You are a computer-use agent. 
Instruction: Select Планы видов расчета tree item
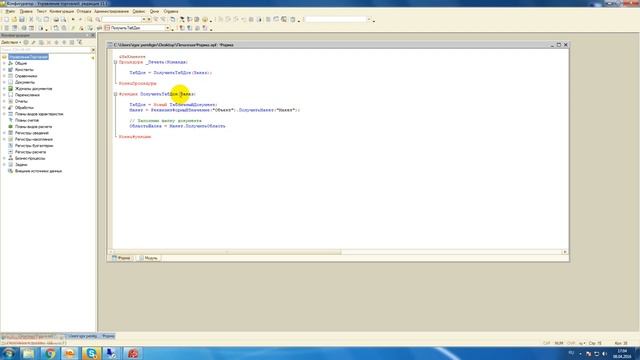(x=33, y=127)
